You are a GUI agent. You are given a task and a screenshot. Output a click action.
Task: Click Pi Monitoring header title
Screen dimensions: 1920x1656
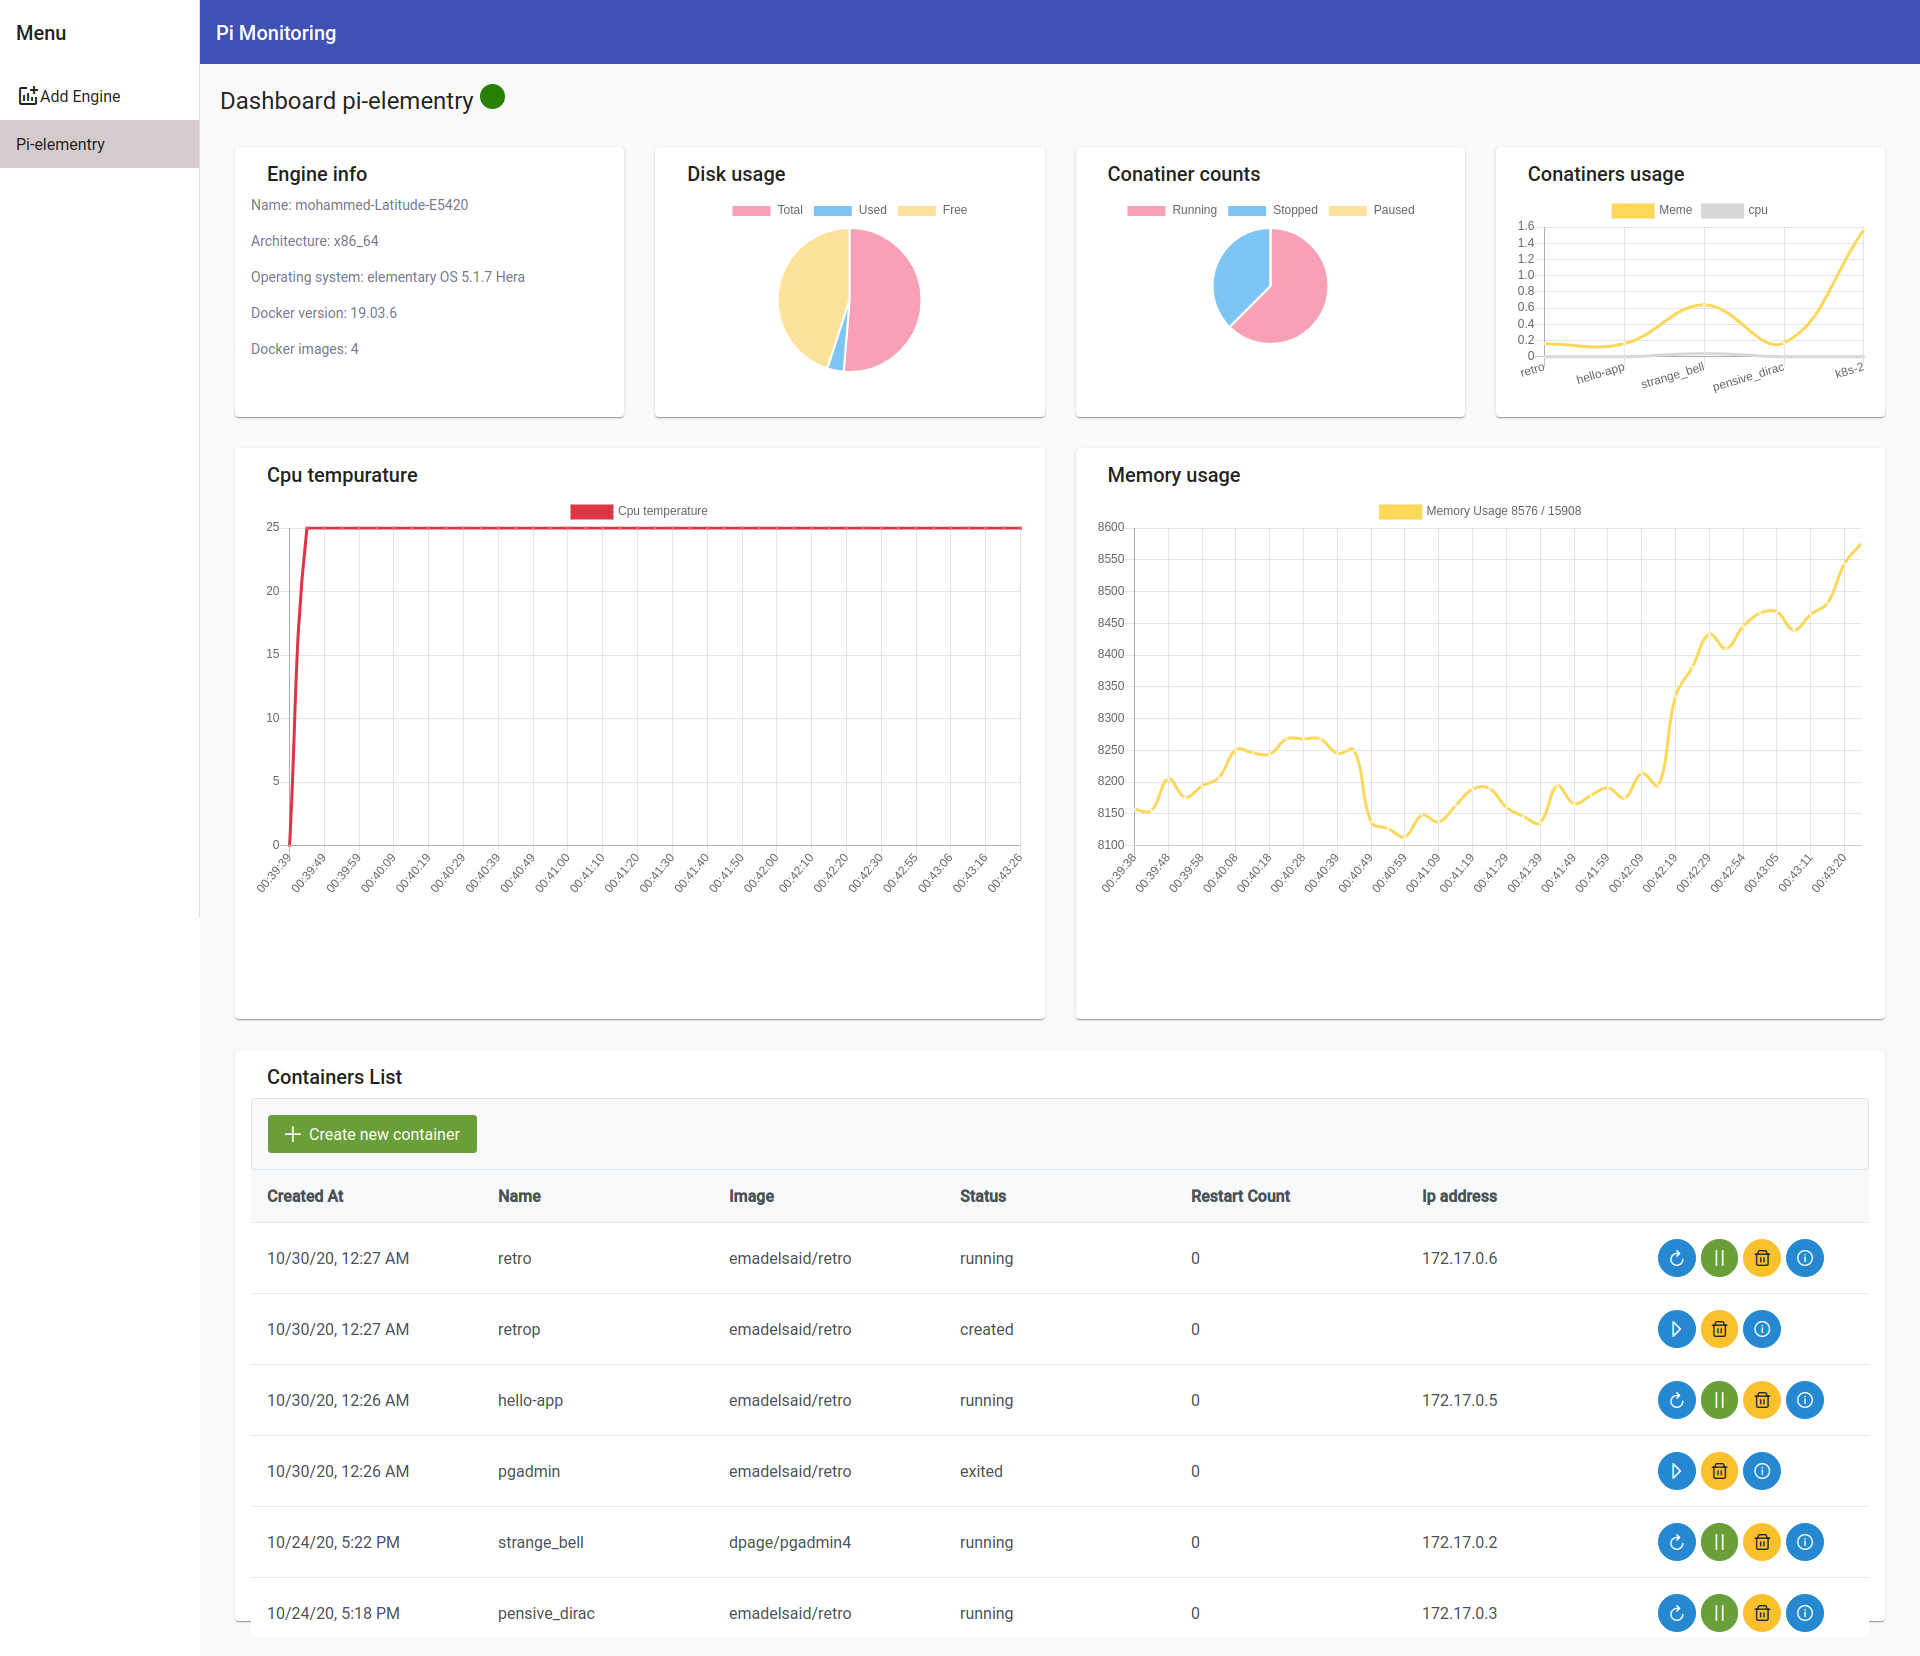point(276,33)
